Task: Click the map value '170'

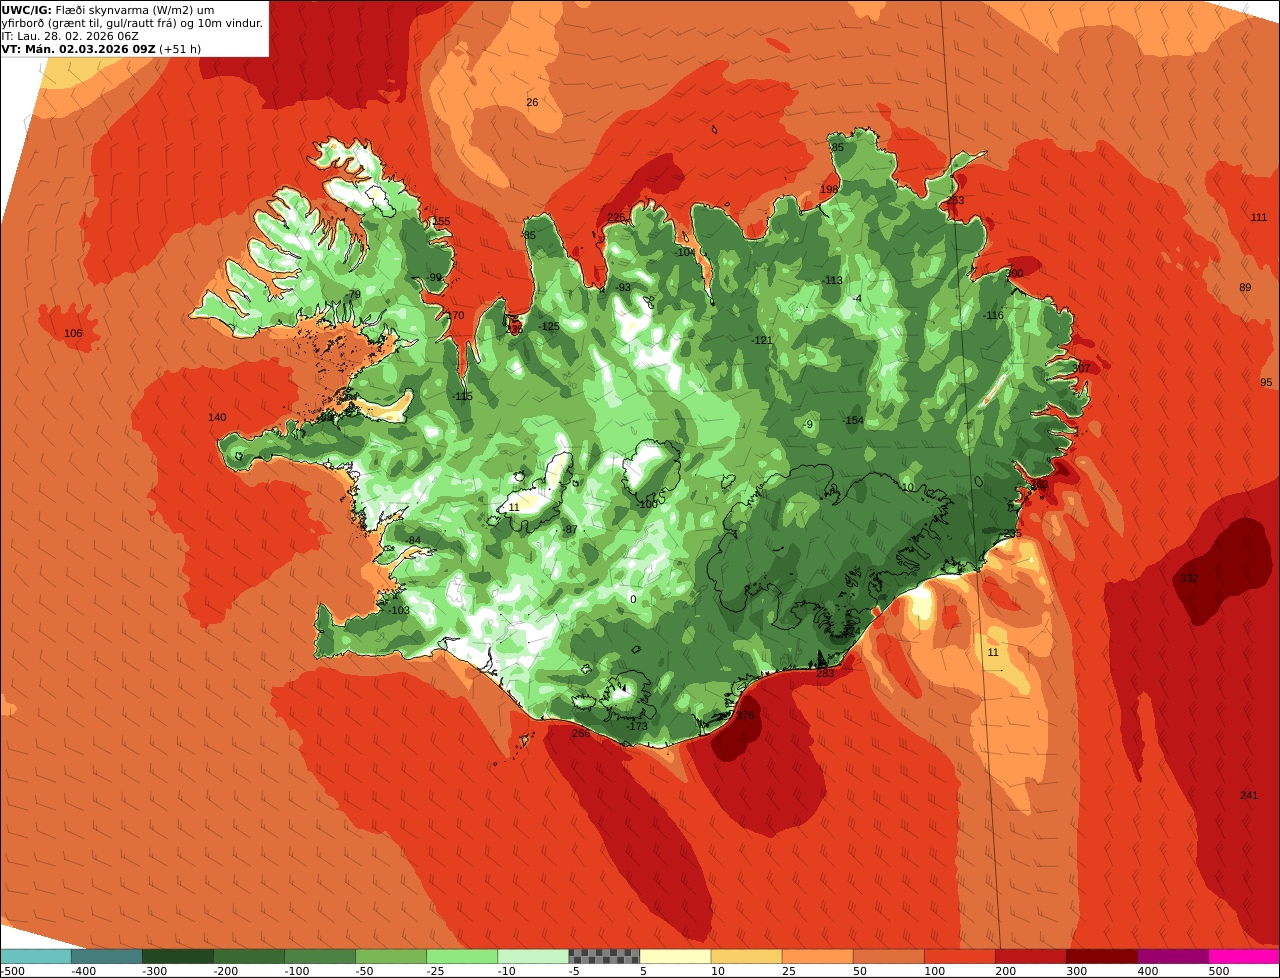Action: click(x=455, y=316)
